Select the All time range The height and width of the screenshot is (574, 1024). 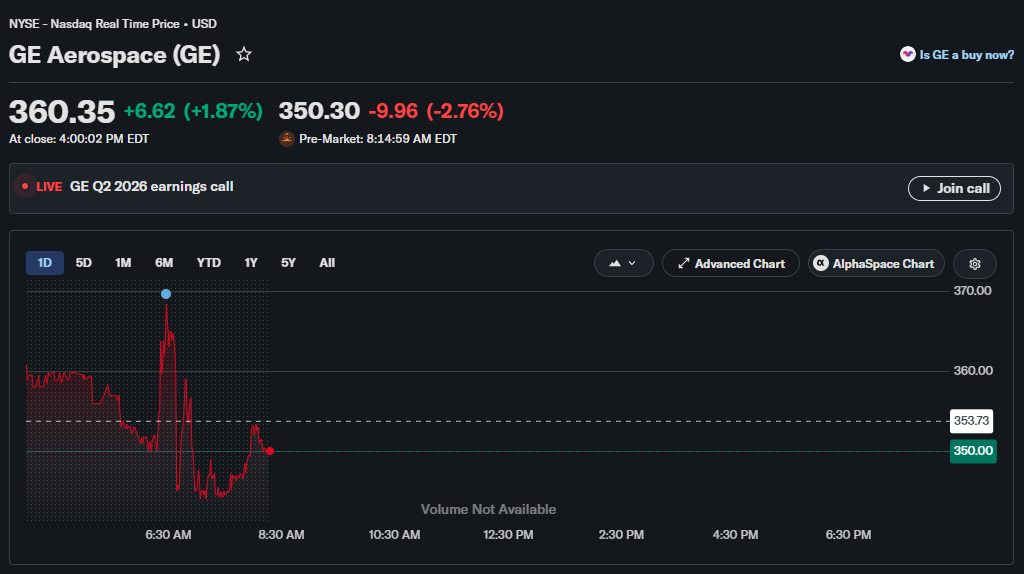327,263
